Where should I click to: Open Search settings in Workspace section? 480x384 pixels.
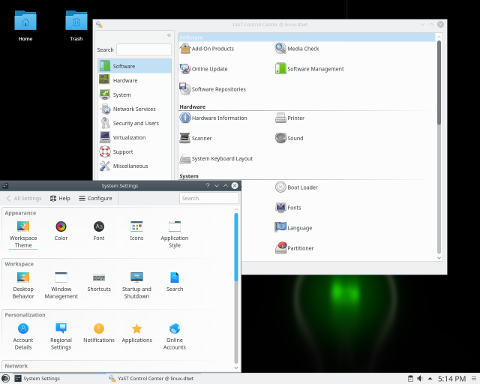coord(175,282)
